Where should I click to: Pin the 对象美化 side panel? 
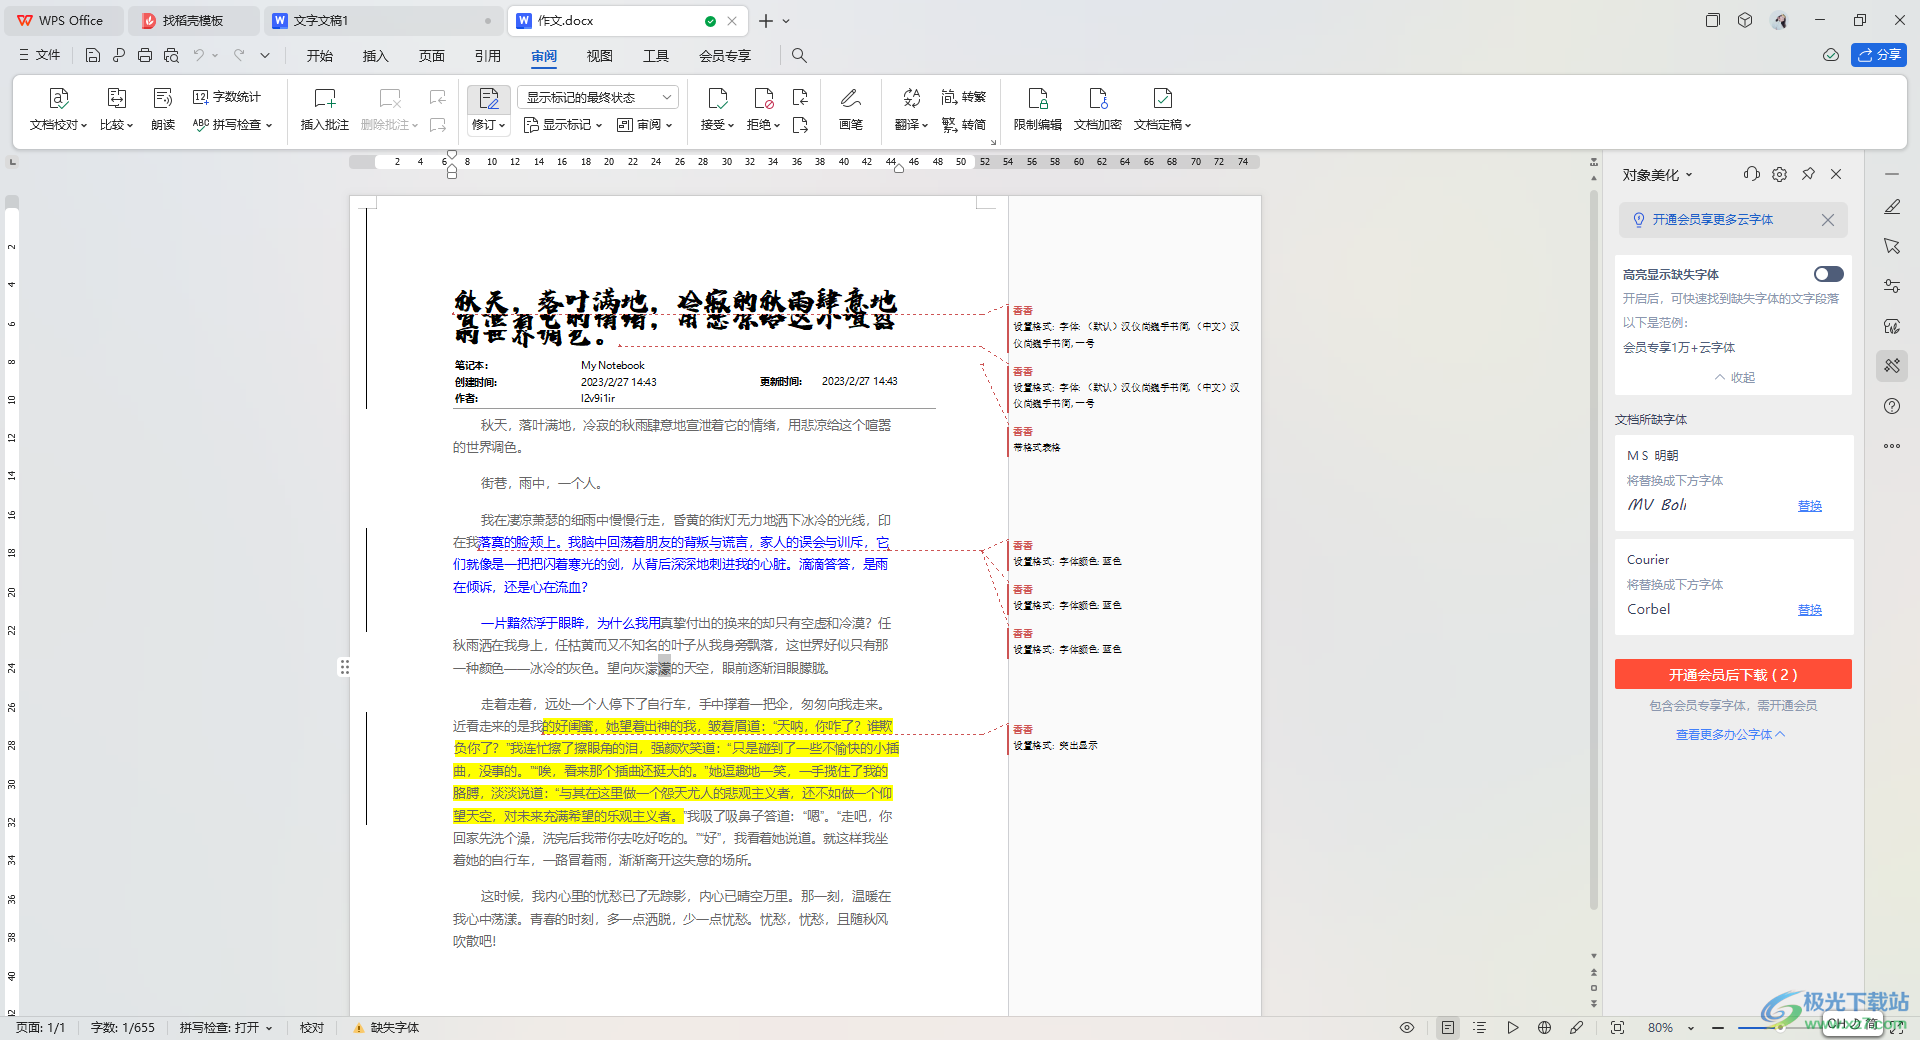(x=1808, y=174)
